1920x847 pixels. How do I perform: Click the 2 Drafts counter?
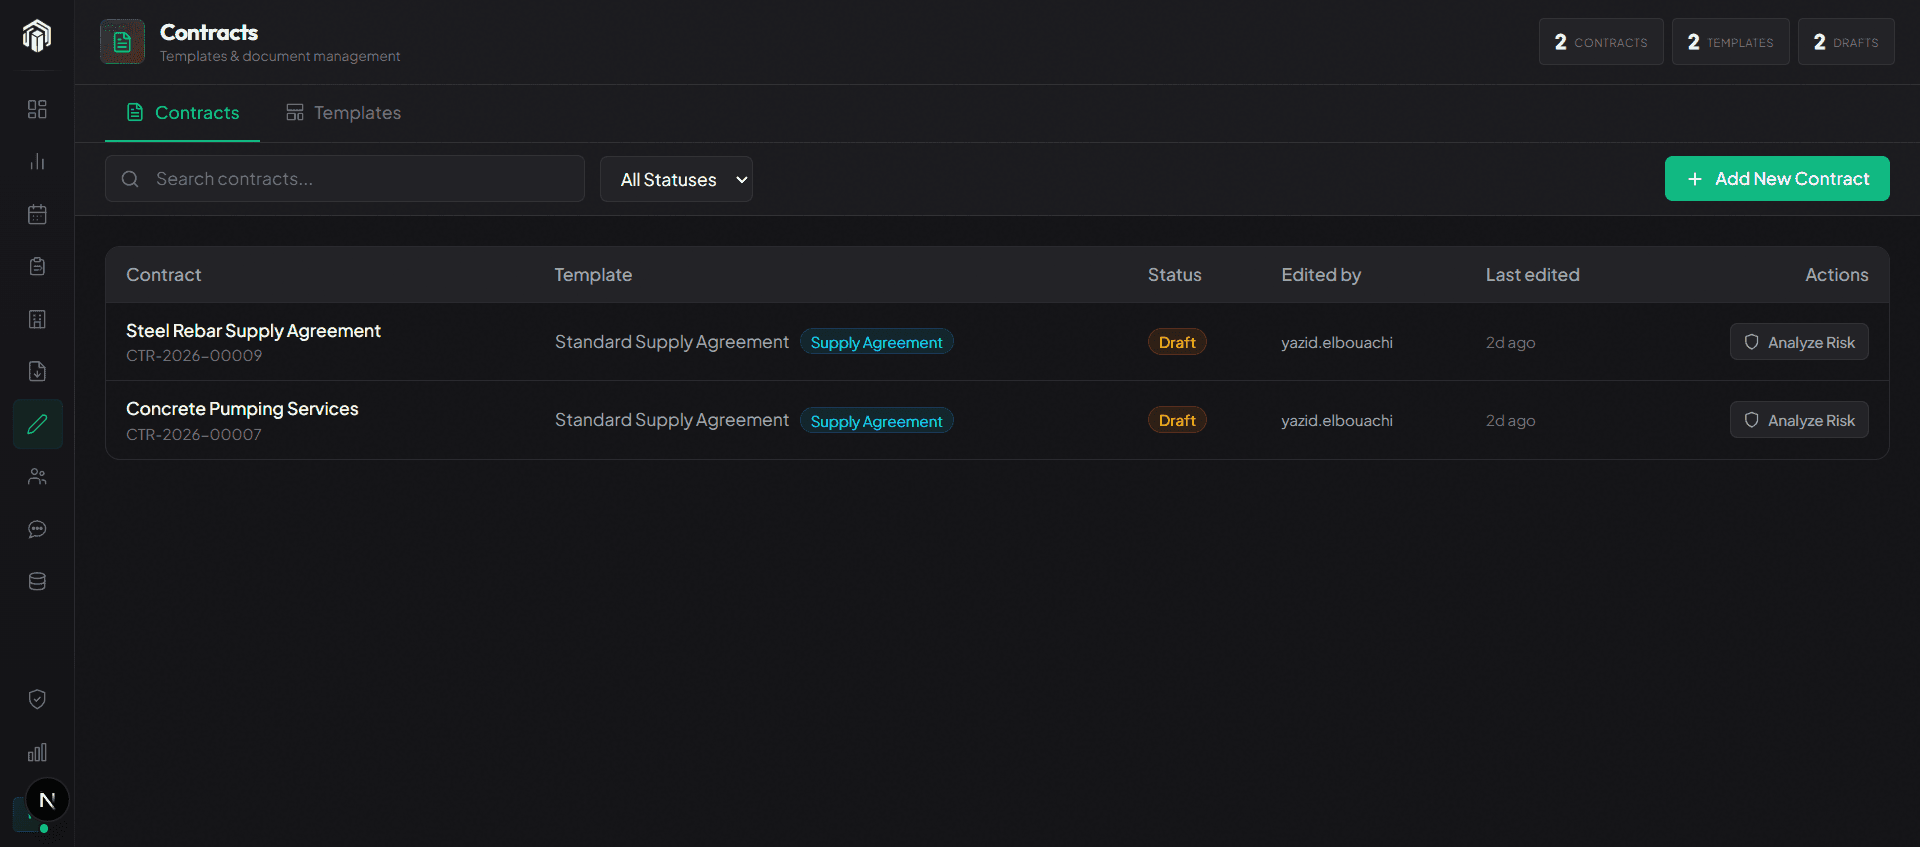[x=1846, y=42]
